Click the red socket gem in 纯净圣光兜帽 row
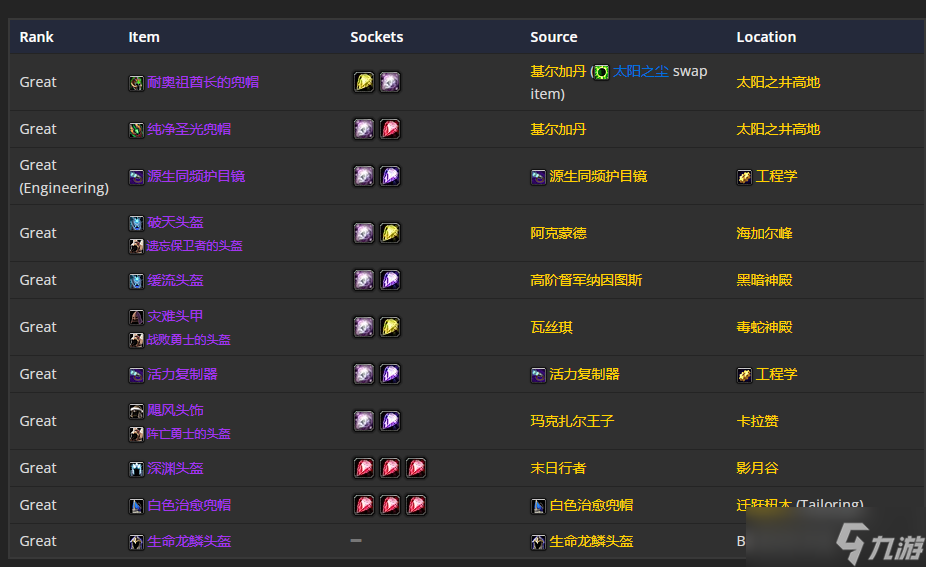This screenshot has height=567, width=926. click(x=390, y=129)
